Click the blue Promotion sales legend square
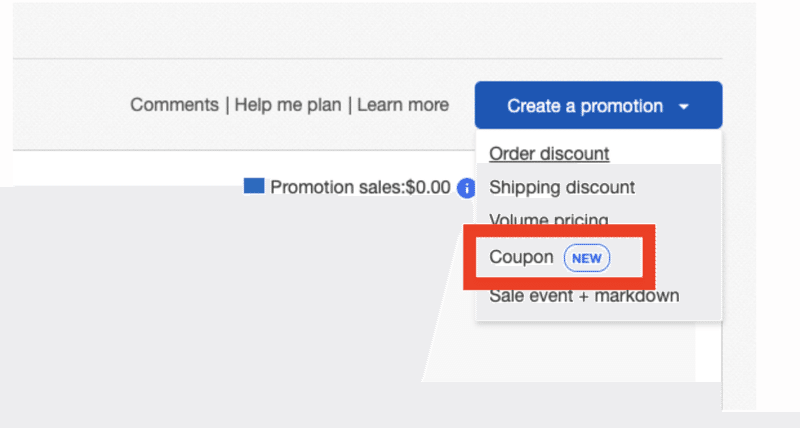 tap(254, 186)
